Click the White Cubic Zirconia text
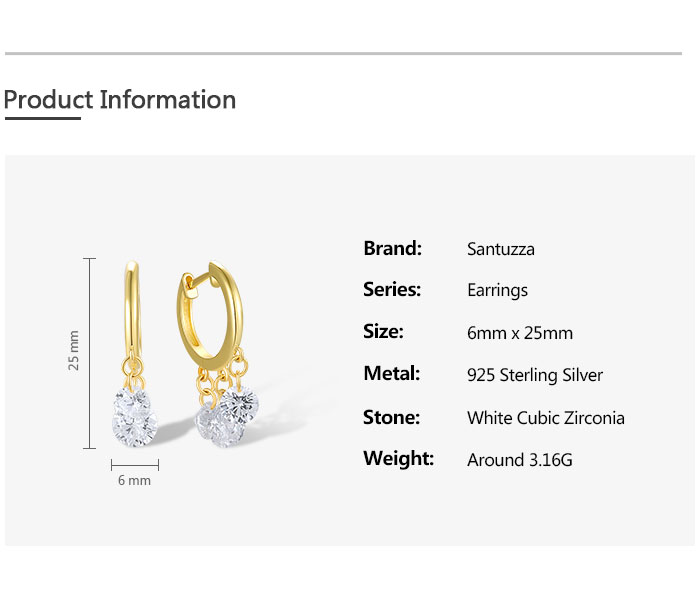This screenshot has height=596, width=700. tap(545, 418)
